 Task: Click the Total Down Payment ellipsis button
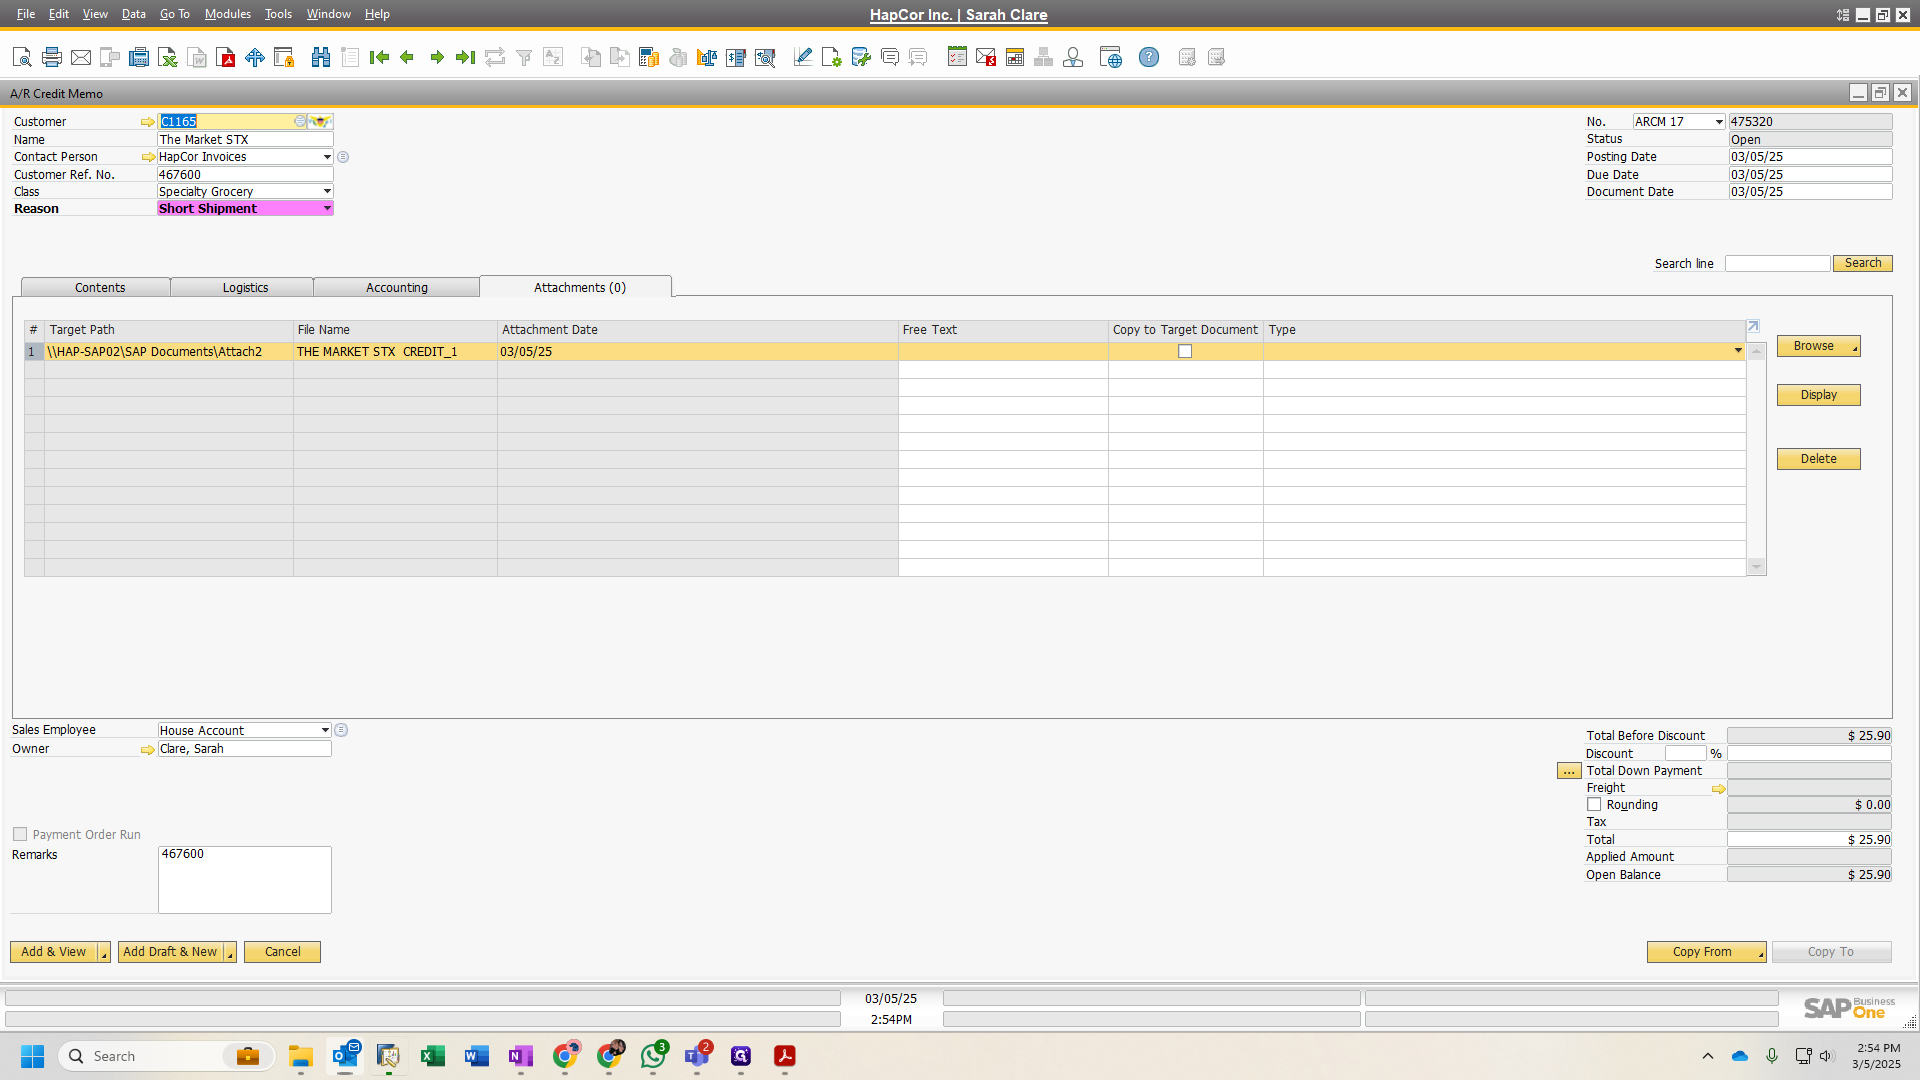point(1569,771)
